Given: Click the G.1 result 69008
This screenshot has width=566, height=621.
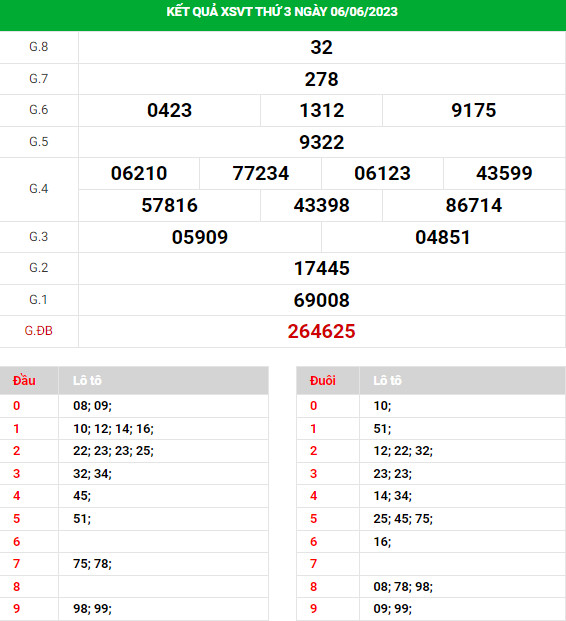Looking at the screenshot, I should pos(321,300).
